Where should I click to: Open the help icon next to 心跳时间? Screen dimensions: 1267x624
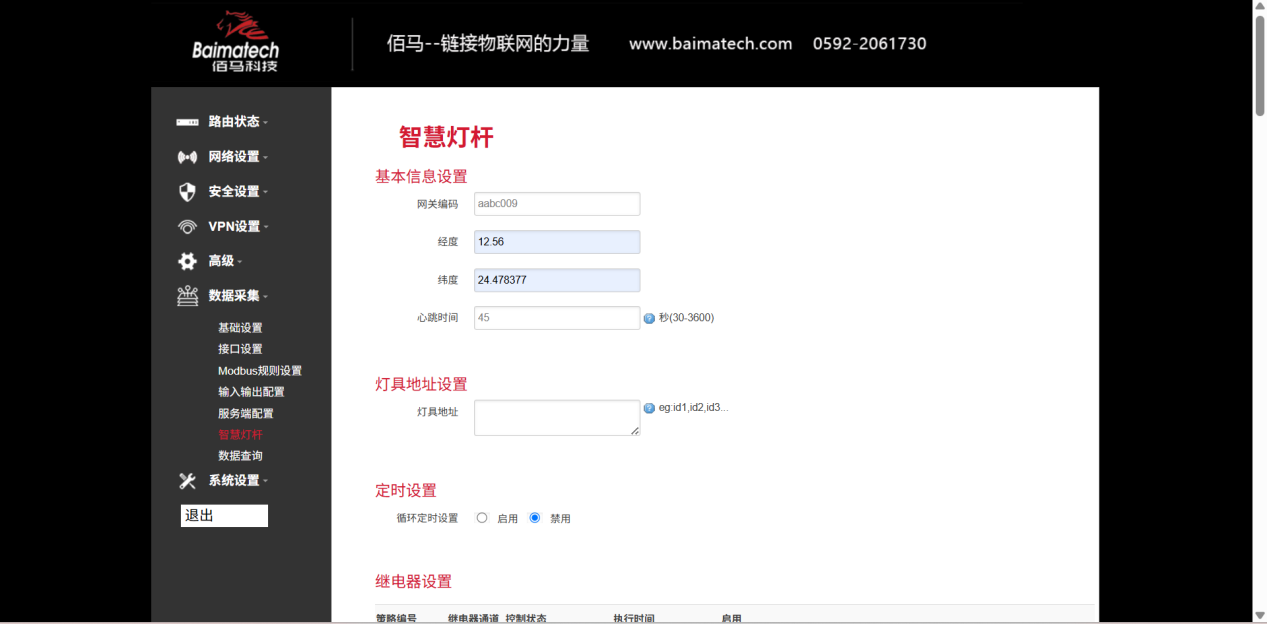650,317
